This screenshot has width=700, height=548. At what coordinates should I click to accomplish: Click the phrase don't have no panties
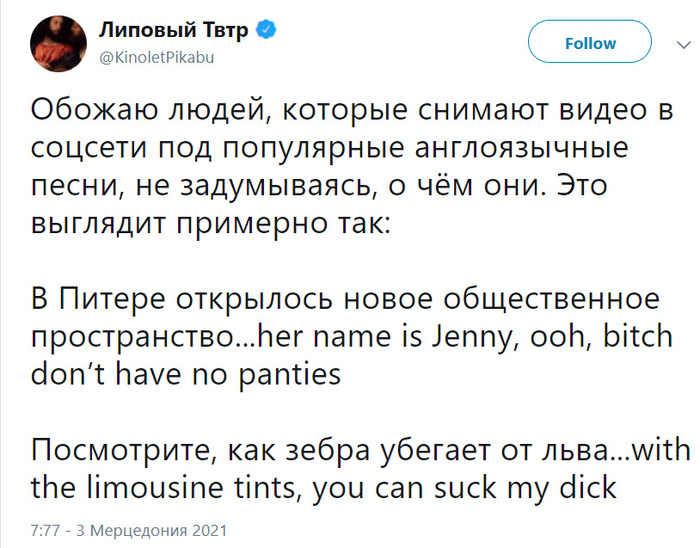[186, 374]
